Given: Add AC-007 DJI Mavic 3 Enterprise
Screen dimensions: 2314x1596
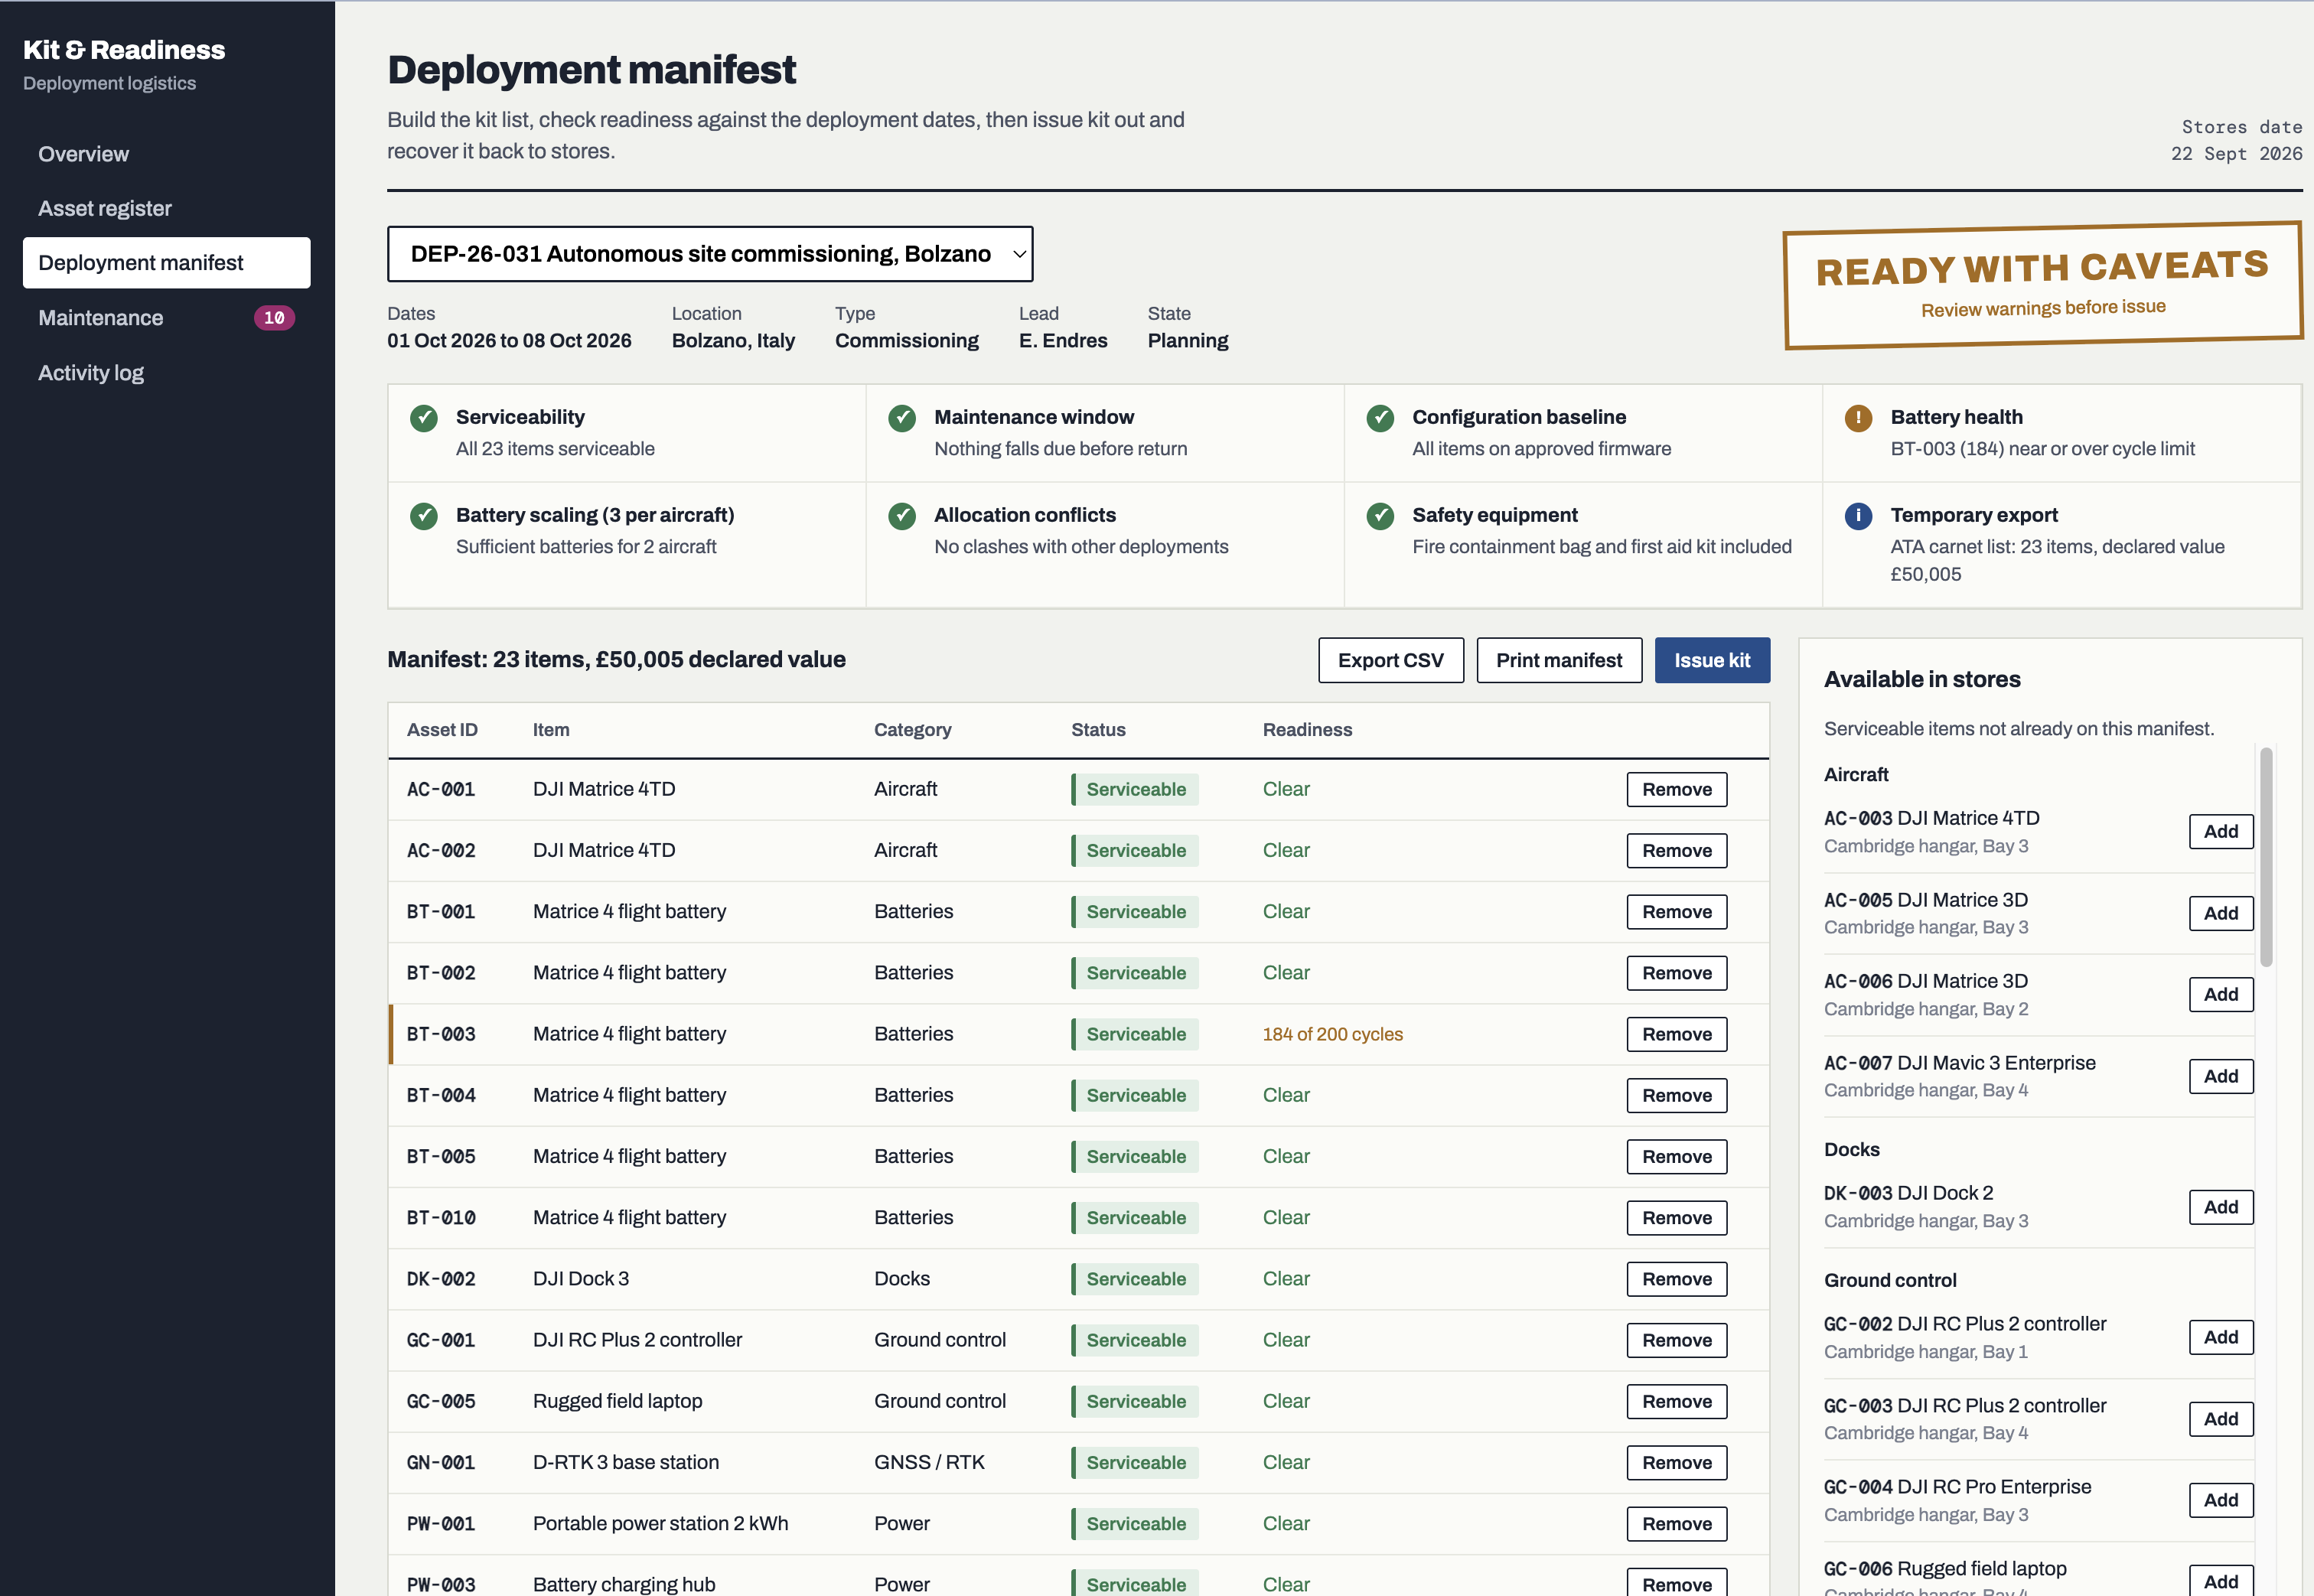Looking at the screenshot, I should pyautogui.click(x=2221, y=1076).
